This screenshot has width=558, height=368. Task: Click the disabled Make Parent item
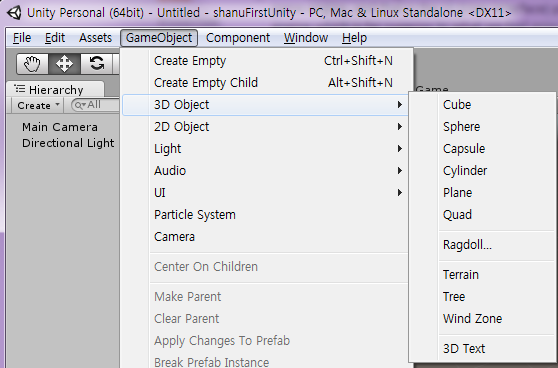coord(265,297)
